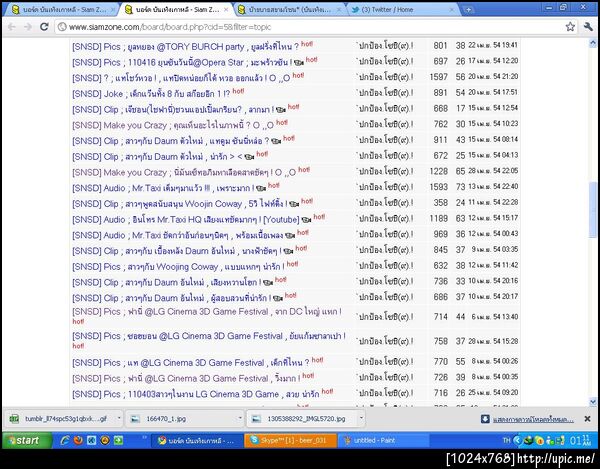This screenshot has height=469, width=600.
Task: Open 110403 LG Cinema 3D Game pics topic
Action: pyautogui.click(x=196, y=394)
